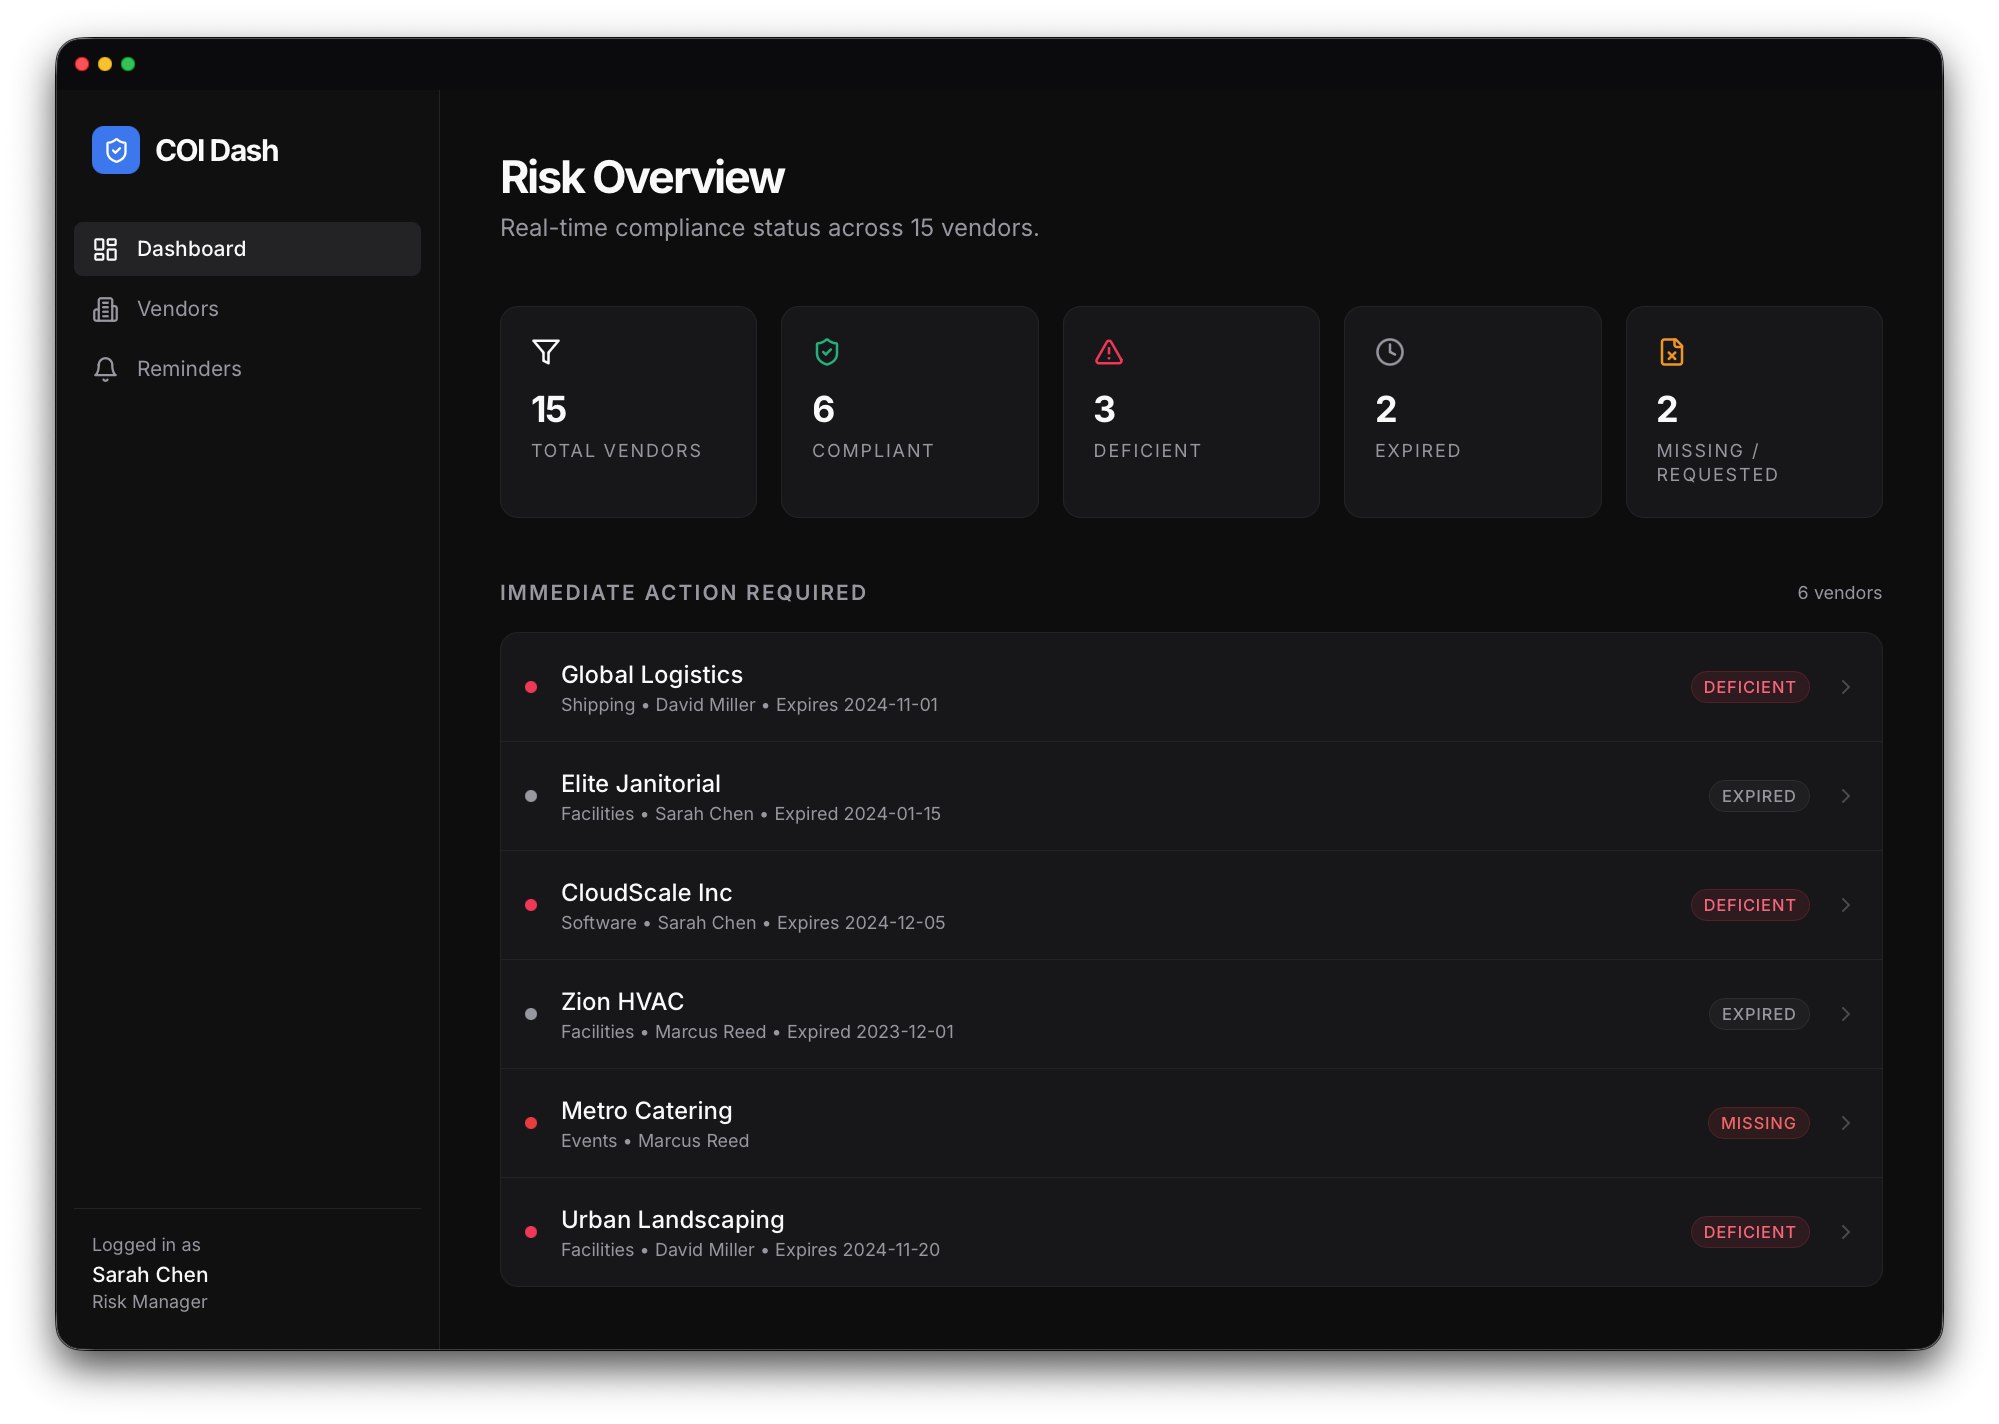Click the document icon on Missing/Requested card
Screen dimensions: 1999x1424
[x=1672, y=352]
